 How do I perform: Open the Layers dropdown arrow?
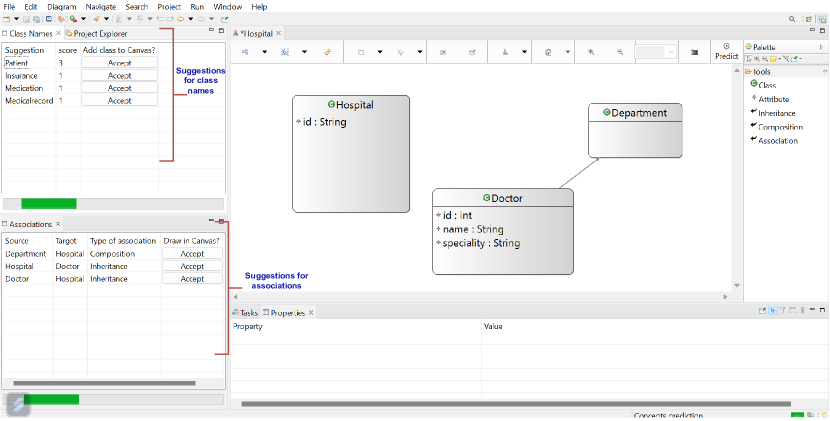(x=380, y=52)
